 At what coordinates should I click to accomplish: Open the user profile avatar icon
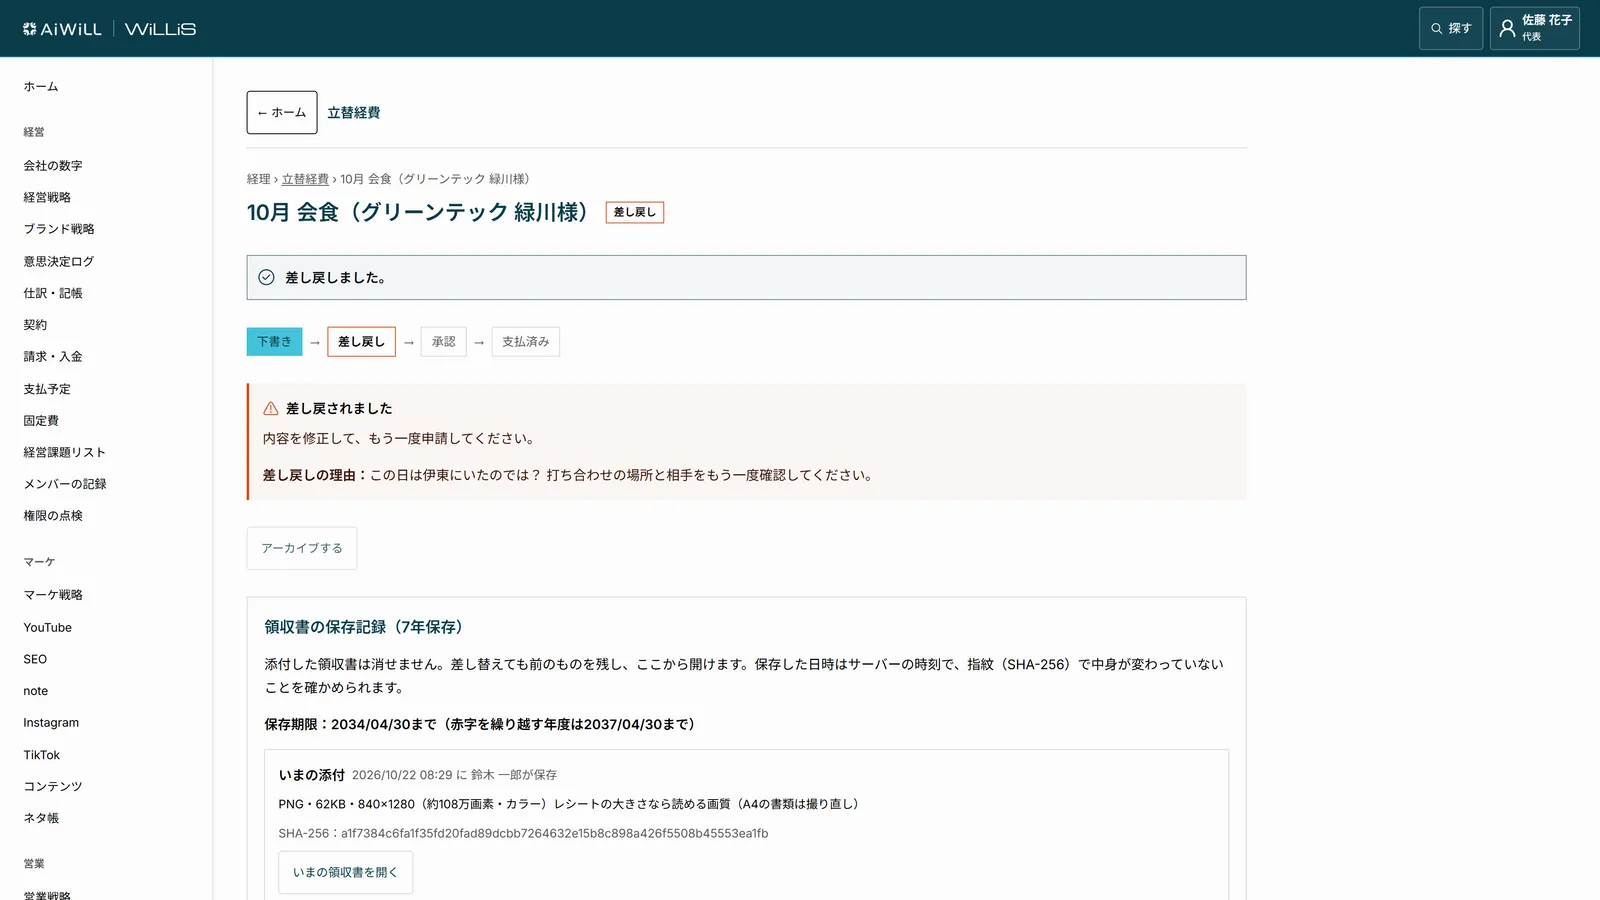[x=1507, y=29]
